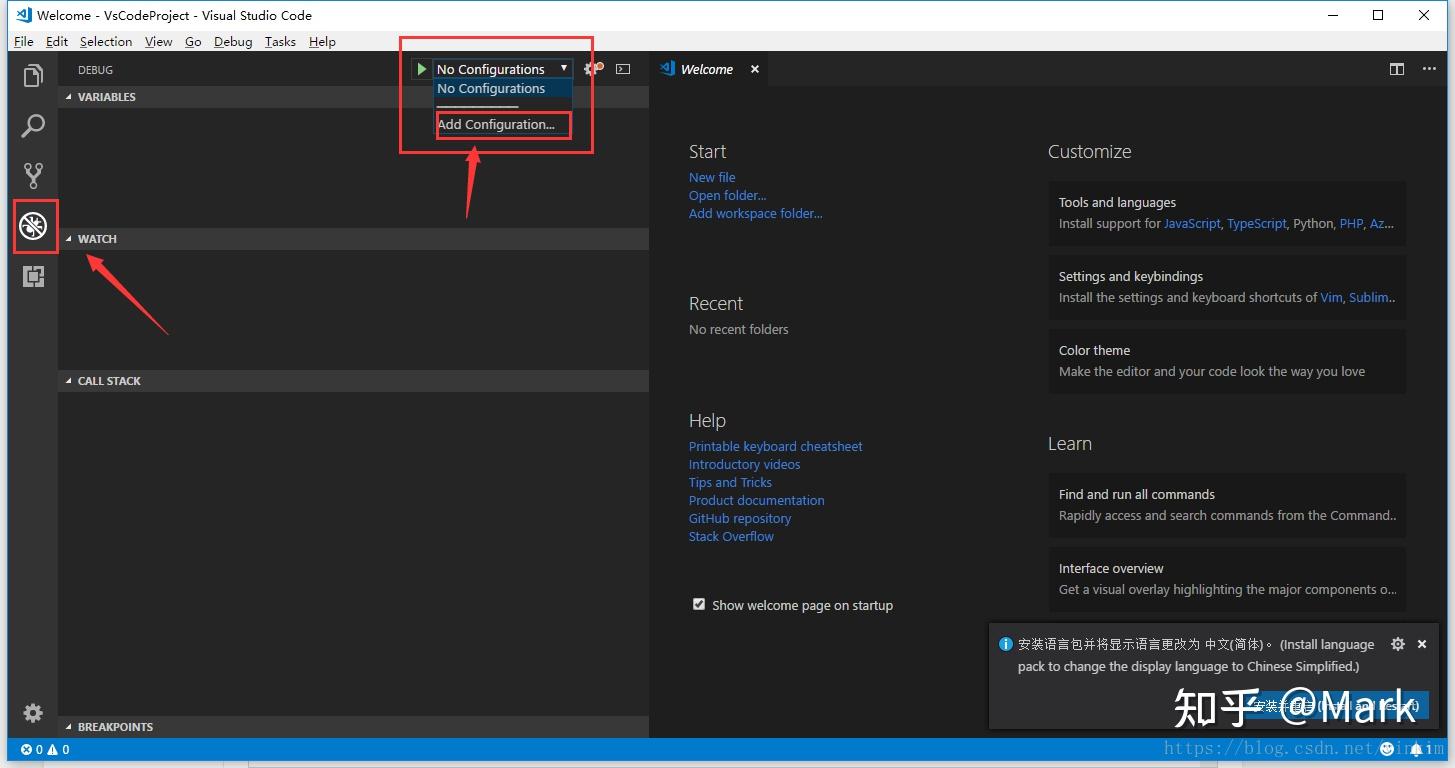Expand the BREAKPOINTS section
The image size is (1455, 768).
tap(115, 727)
